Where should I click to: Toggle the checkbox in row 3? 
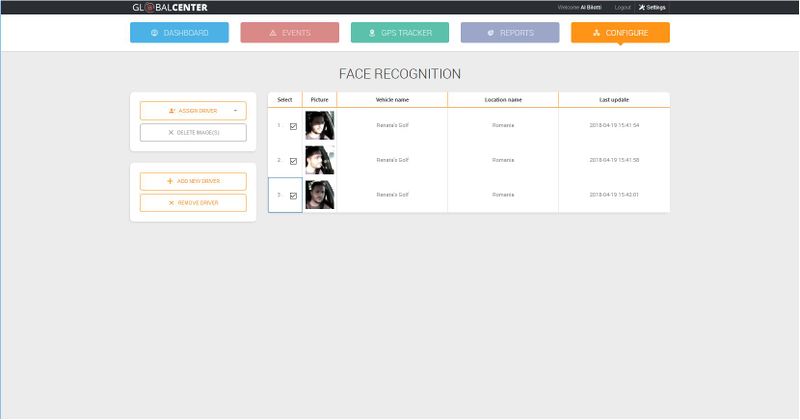[293, 196]
